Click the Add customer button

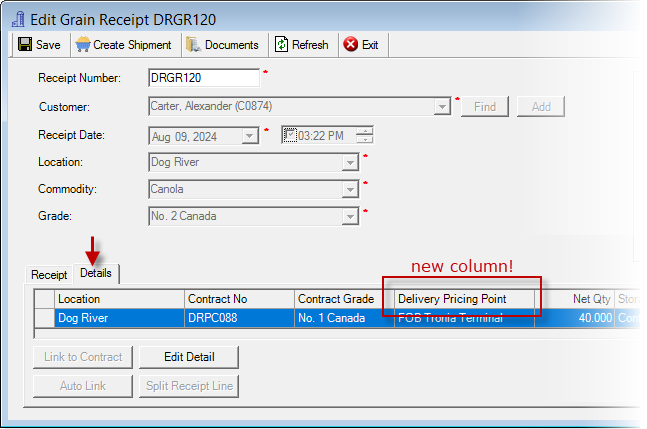point(541,107)
